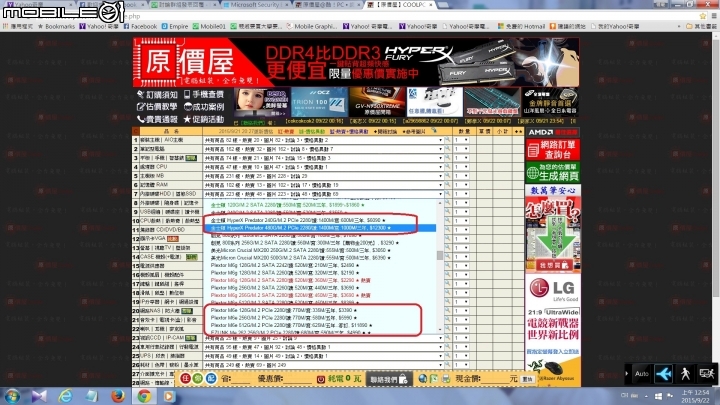Click the blue round 配 icon in the bottom bar
720x405 pixels.
coord(211,379)
